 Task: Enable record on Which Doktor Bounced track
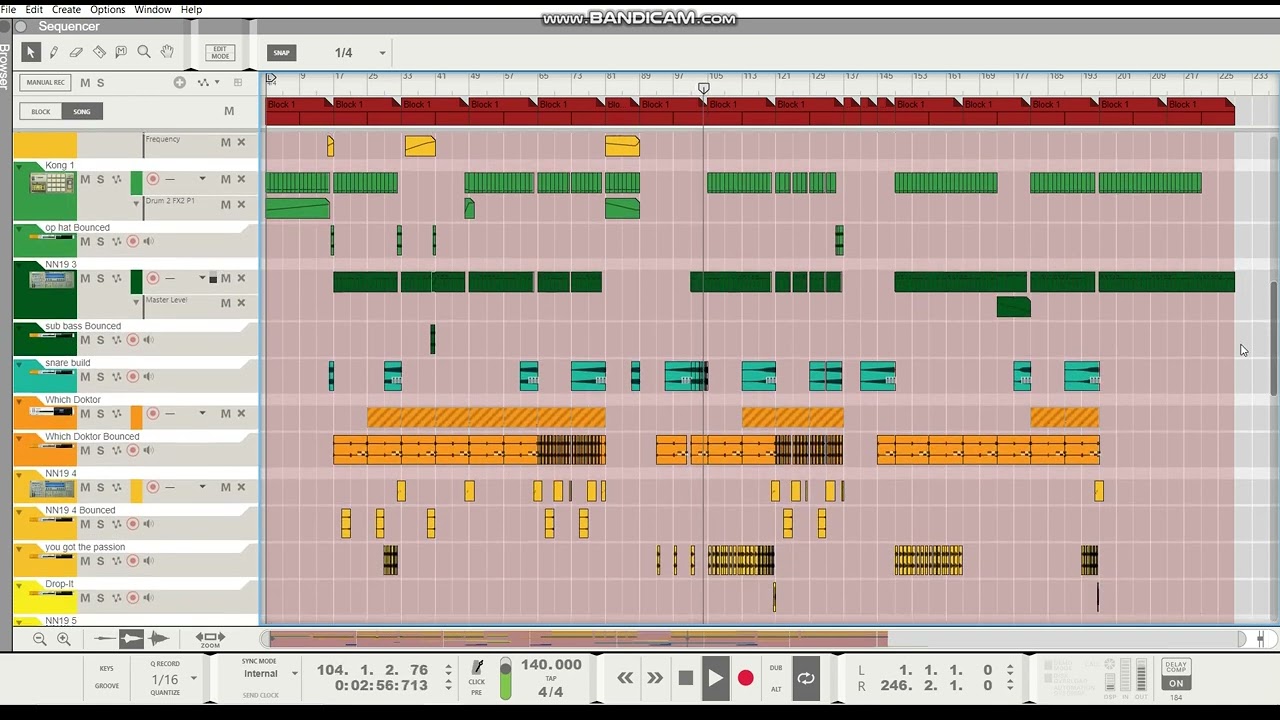pyautogui.click(x=133, y=451)
